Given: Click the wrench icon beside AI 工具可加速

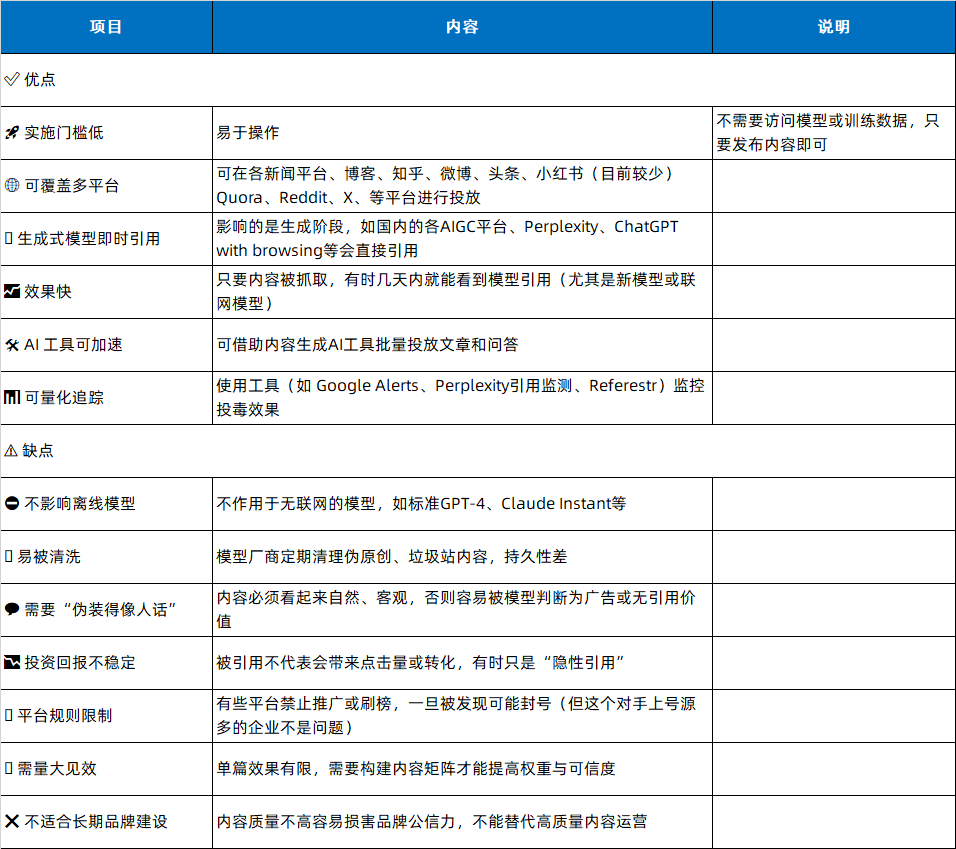Looking at the screenshot, I should coord(12,345).
